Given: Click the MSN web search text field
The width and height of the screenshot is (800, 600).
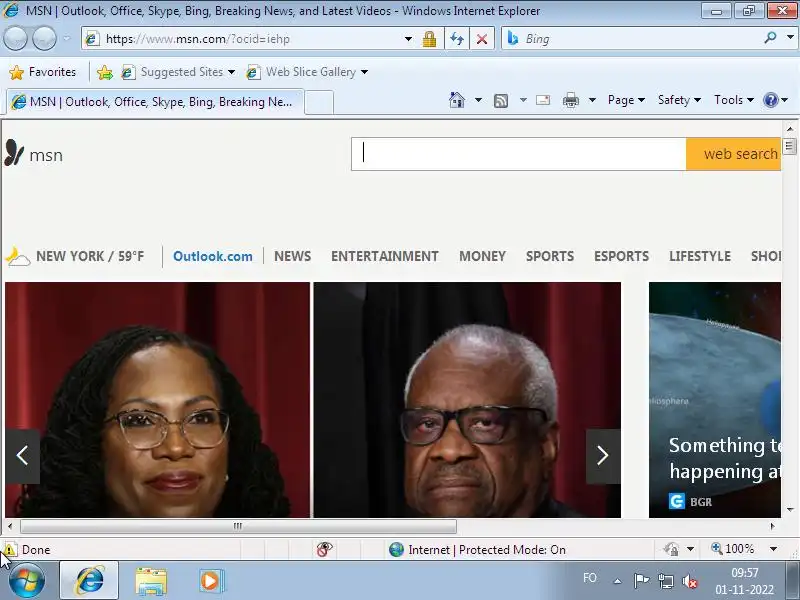Looking at the screenshot, I should 518,154.
